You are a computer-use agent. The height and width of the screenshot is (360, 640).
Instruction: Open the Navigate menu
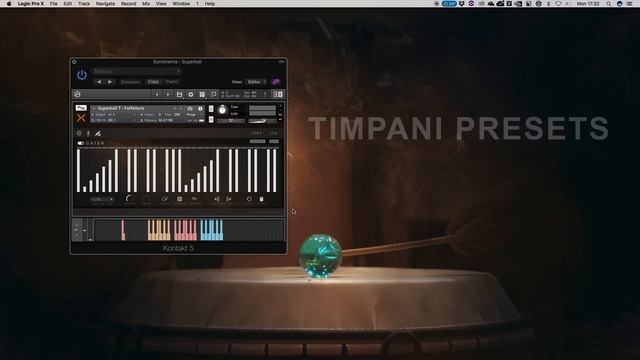105,4
